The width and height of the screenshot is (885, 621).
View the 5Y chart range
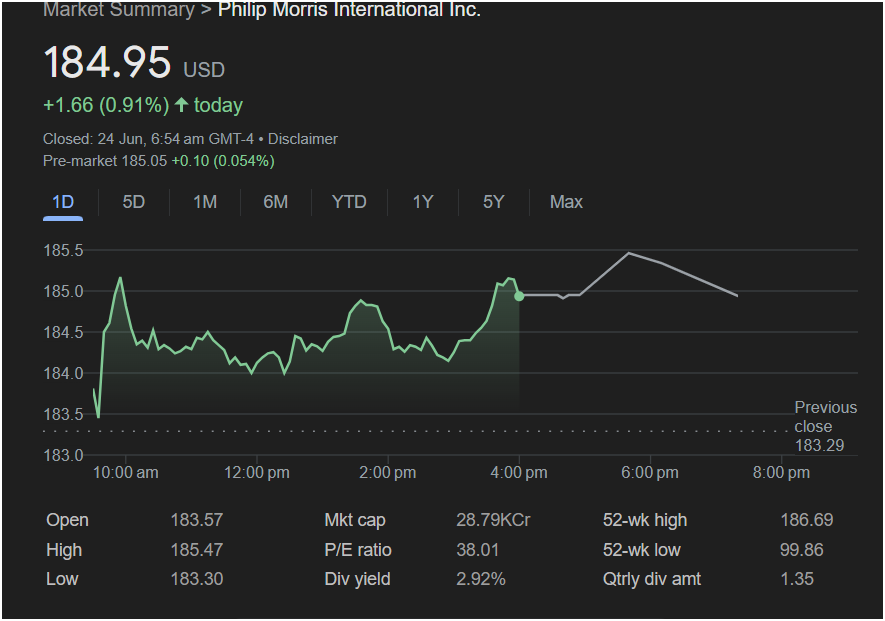coord(493,202)
